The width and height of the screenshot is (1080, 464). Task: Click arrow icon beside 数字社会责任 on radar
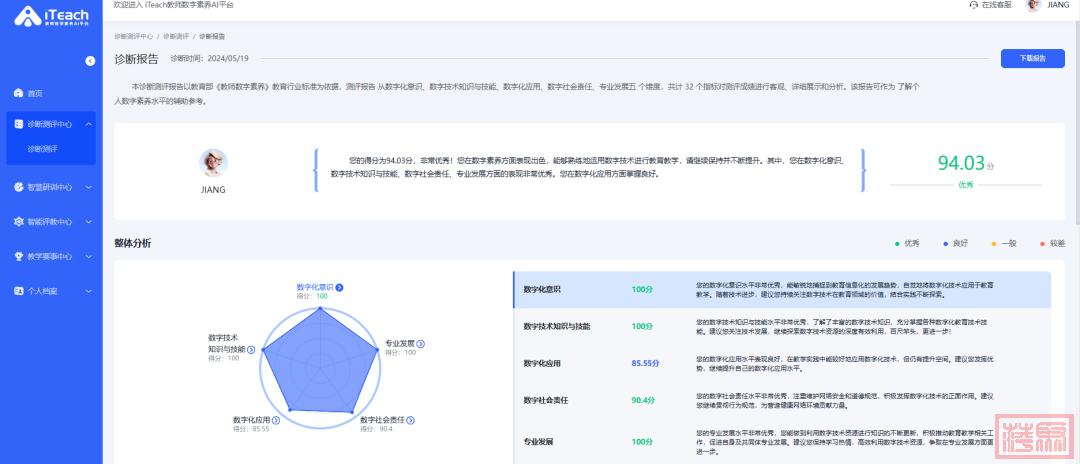point(410,420)
